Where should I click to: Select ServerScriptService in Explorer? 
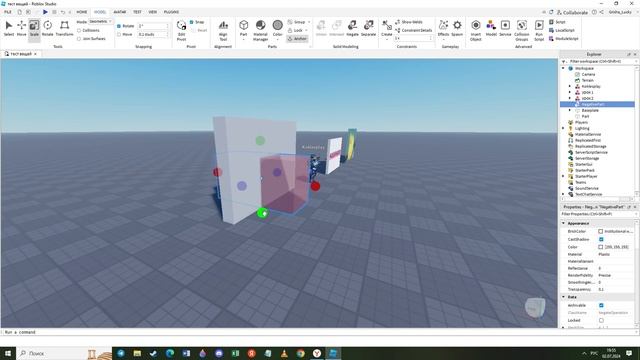(591, 152)
